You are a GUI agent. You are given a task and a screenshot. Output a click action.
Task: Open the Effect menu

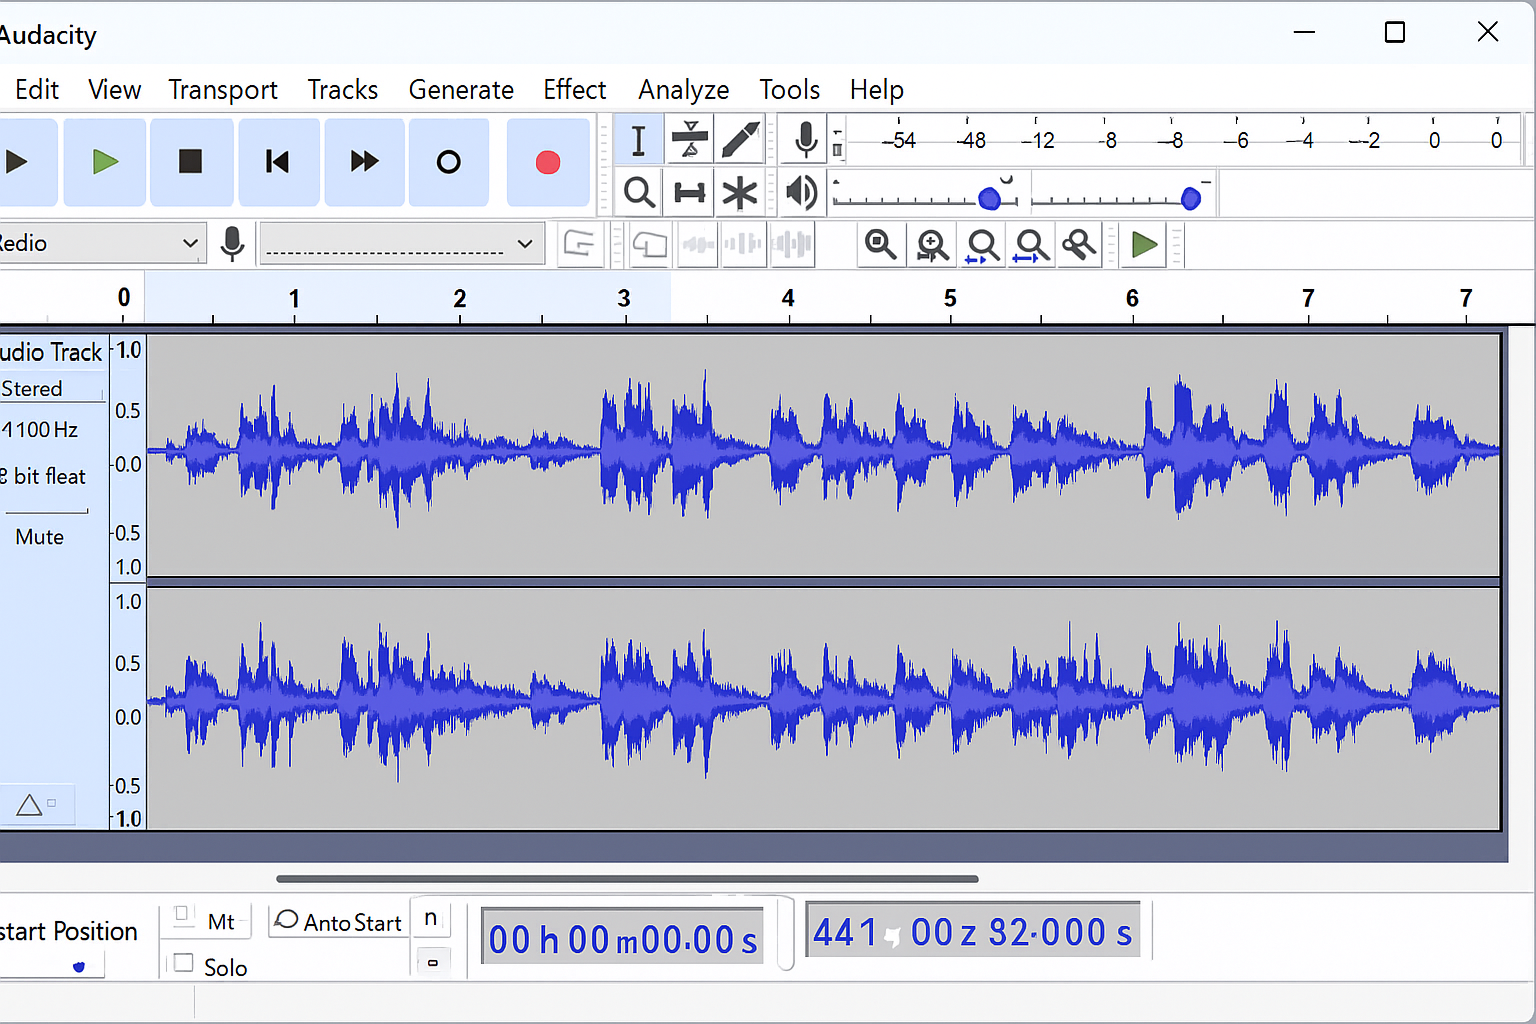(574, 89)
